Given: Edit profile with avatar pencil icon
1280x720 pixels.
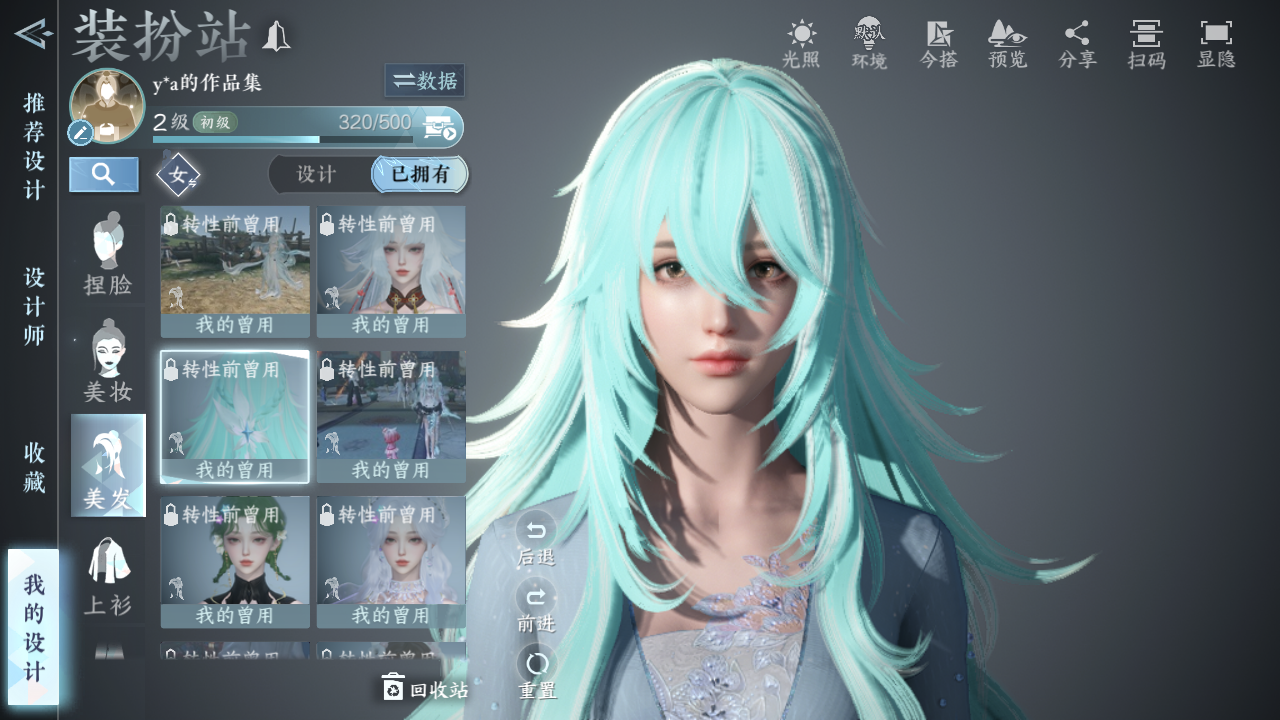Looking at the screenshot, I should pos(80,133).
